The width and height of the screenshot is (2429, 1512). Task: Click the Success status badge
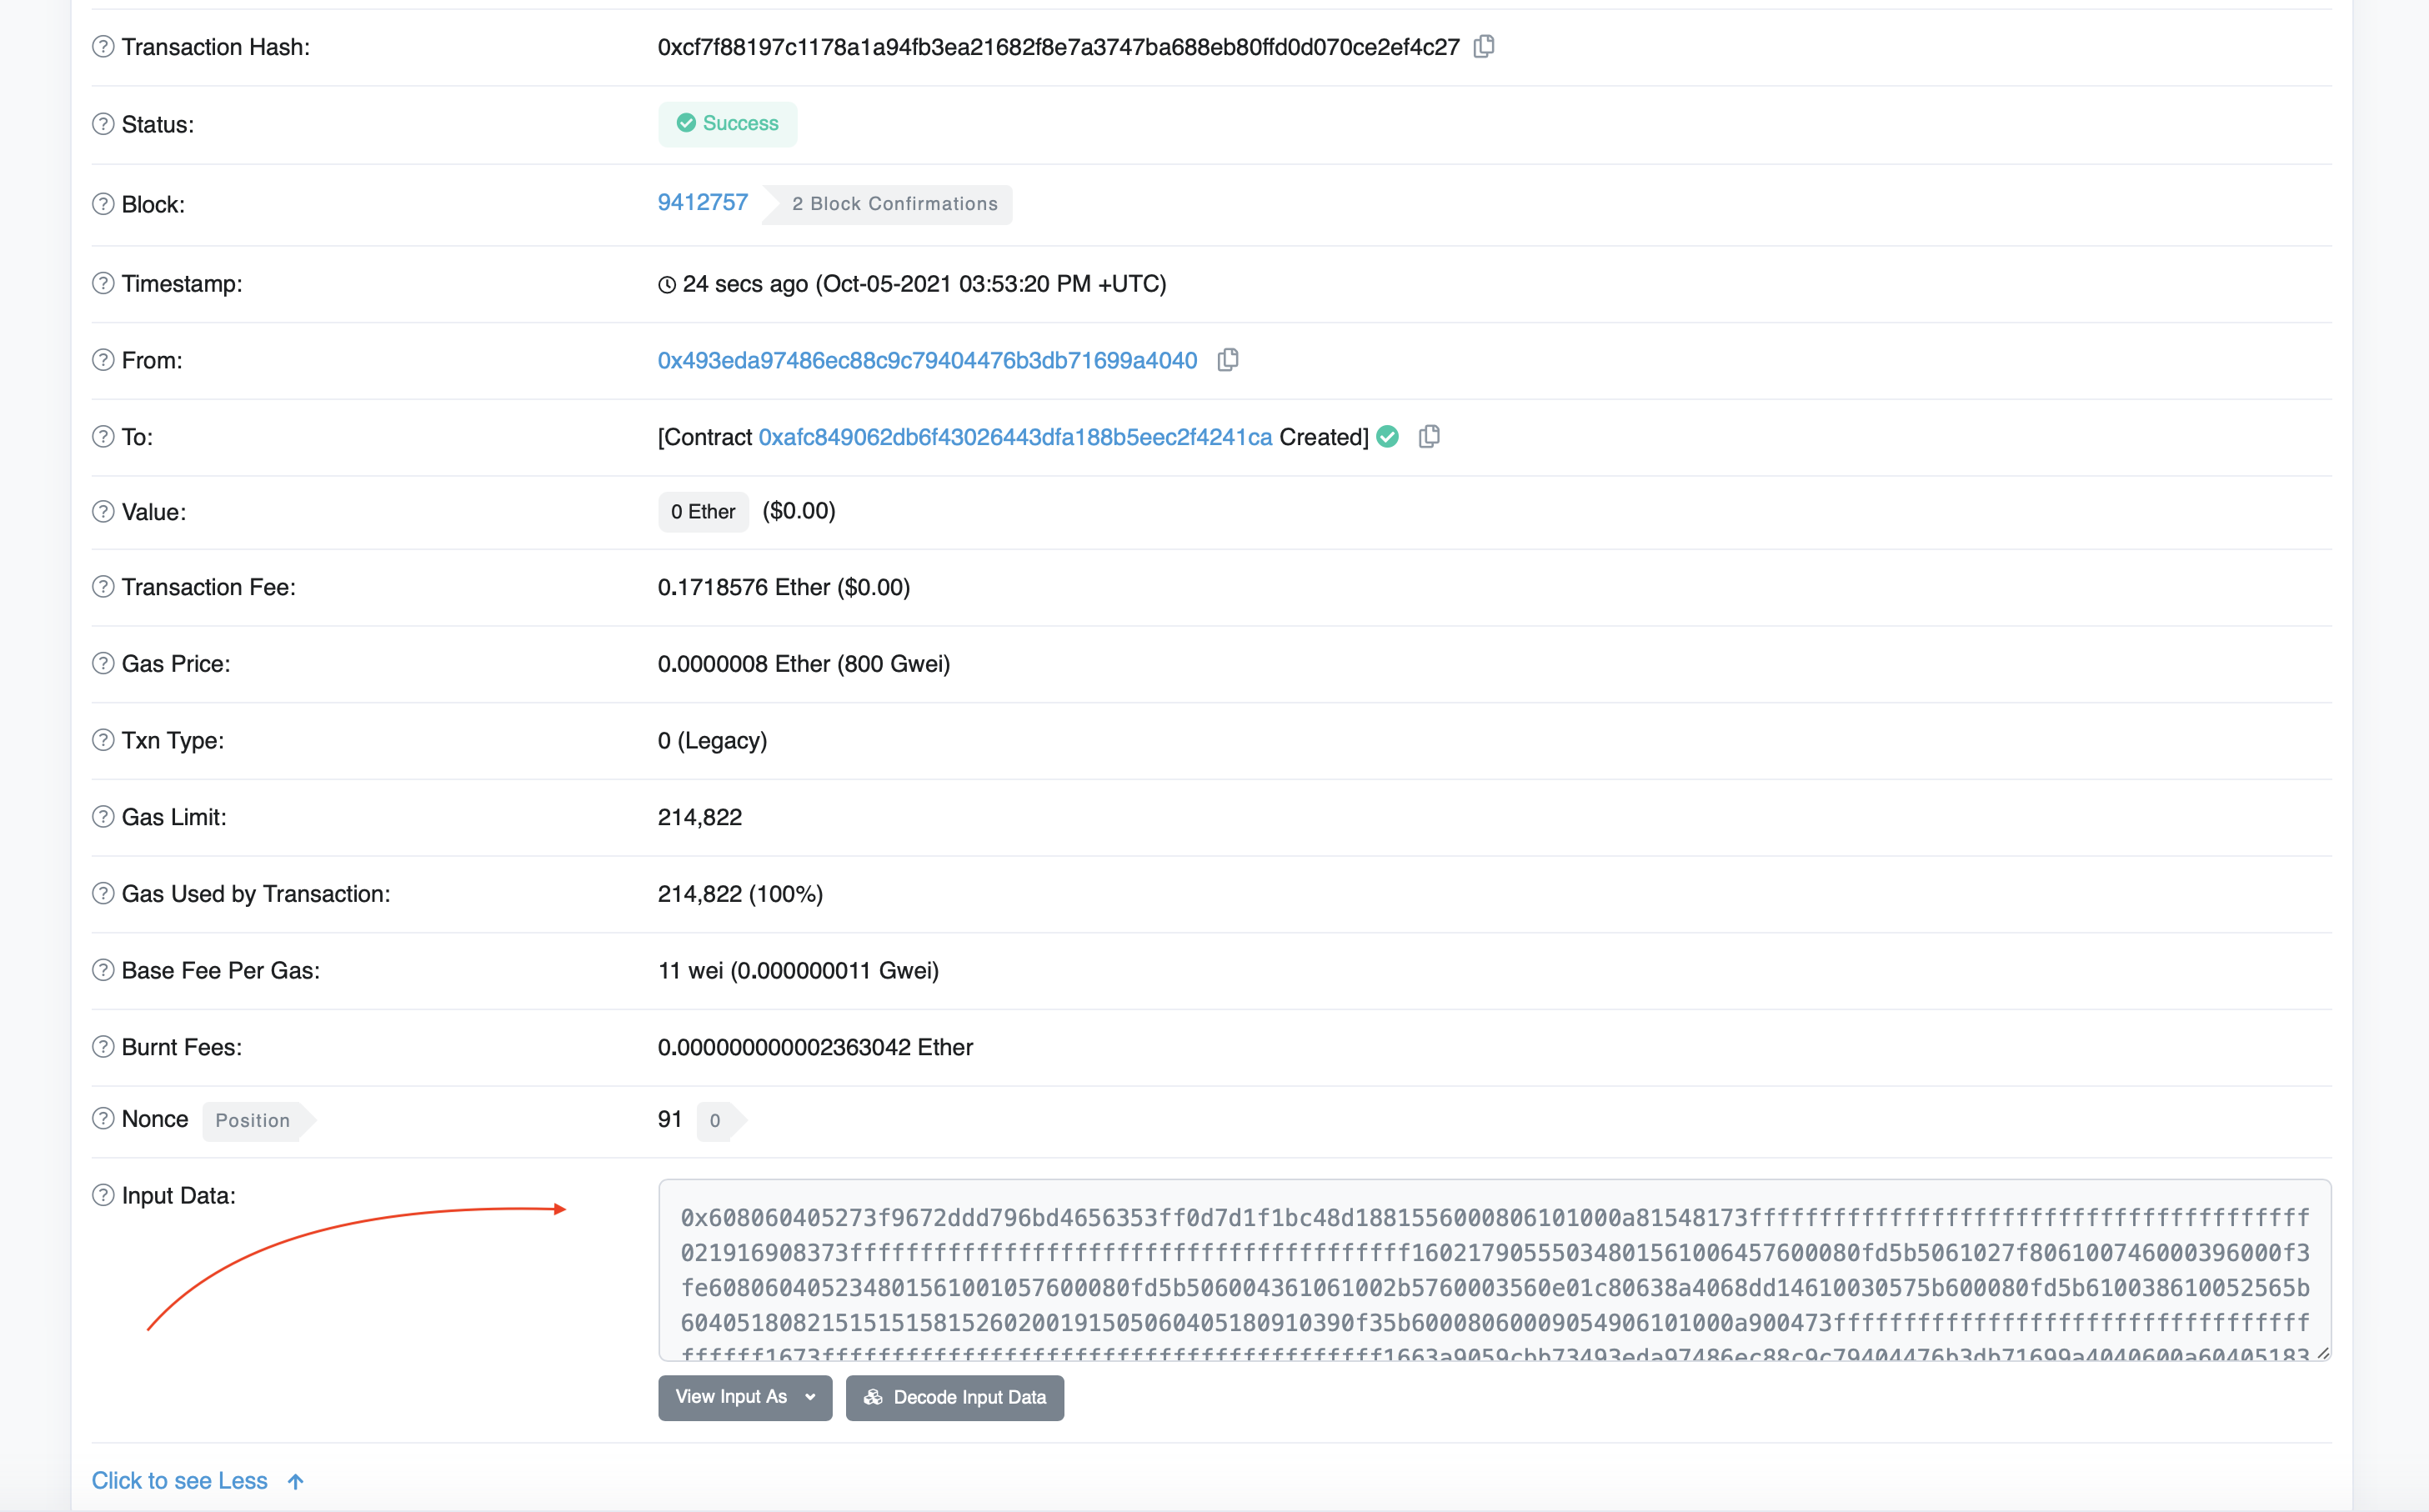(x=727, y=123)
